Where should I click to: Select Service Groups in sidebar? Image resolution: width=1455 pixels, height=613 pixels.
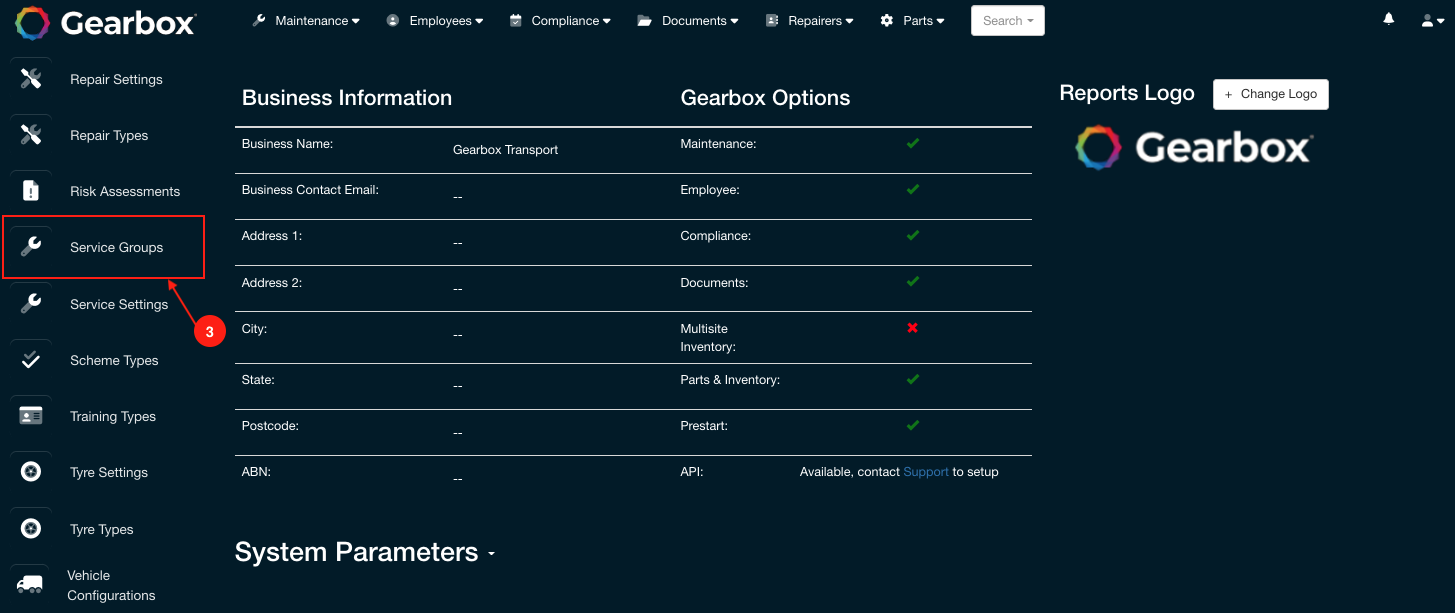pos(116,247)
